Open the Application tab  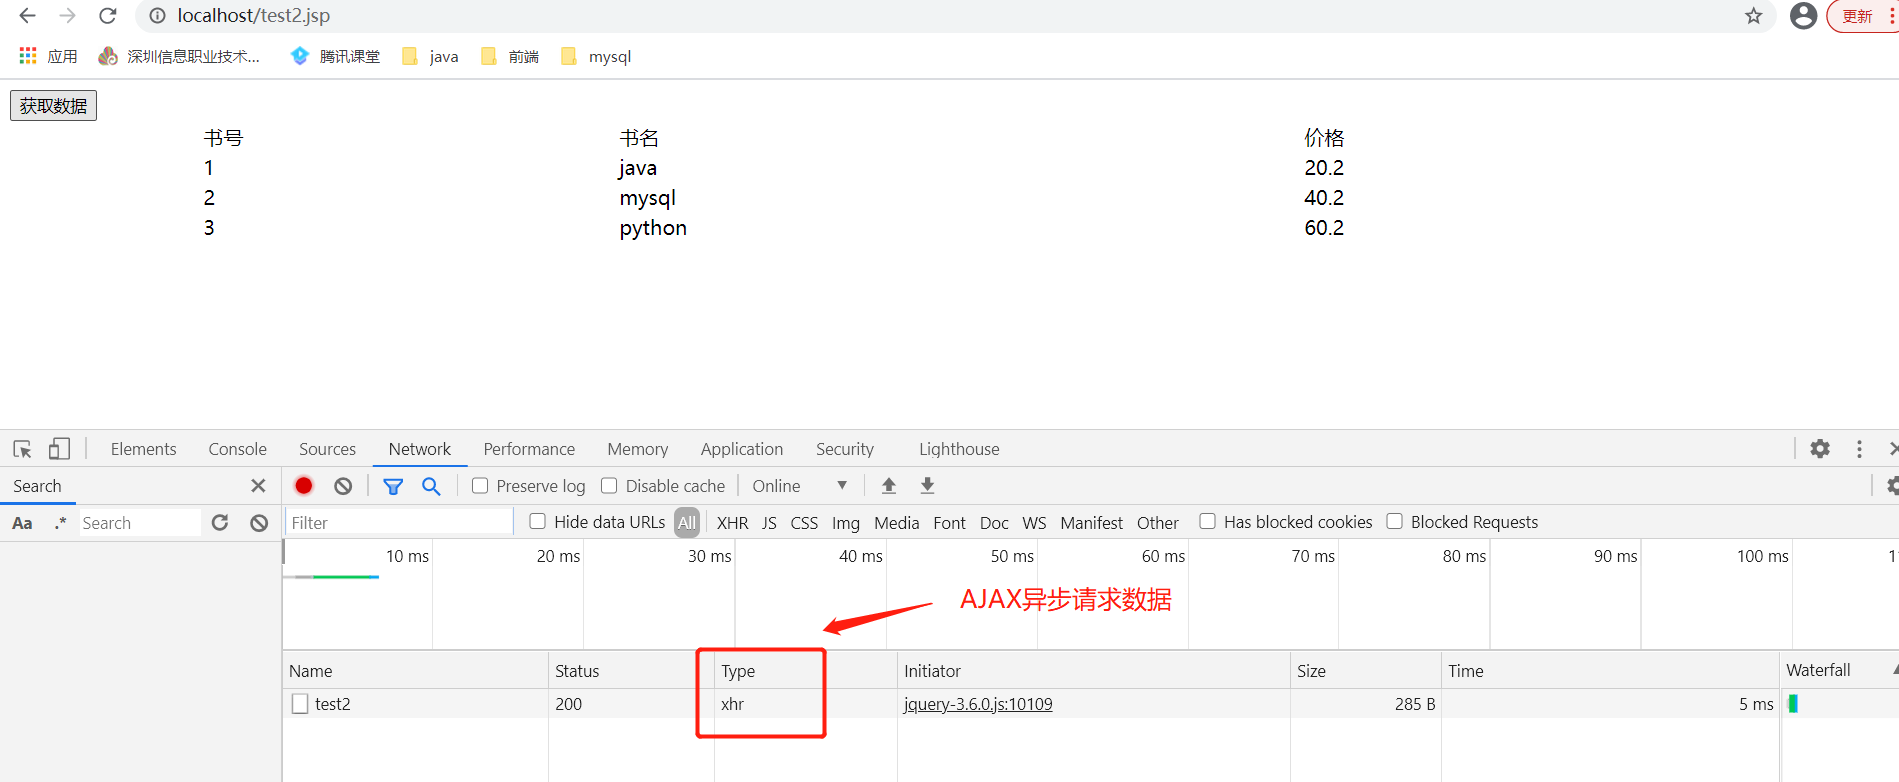[x=742, y=449]
